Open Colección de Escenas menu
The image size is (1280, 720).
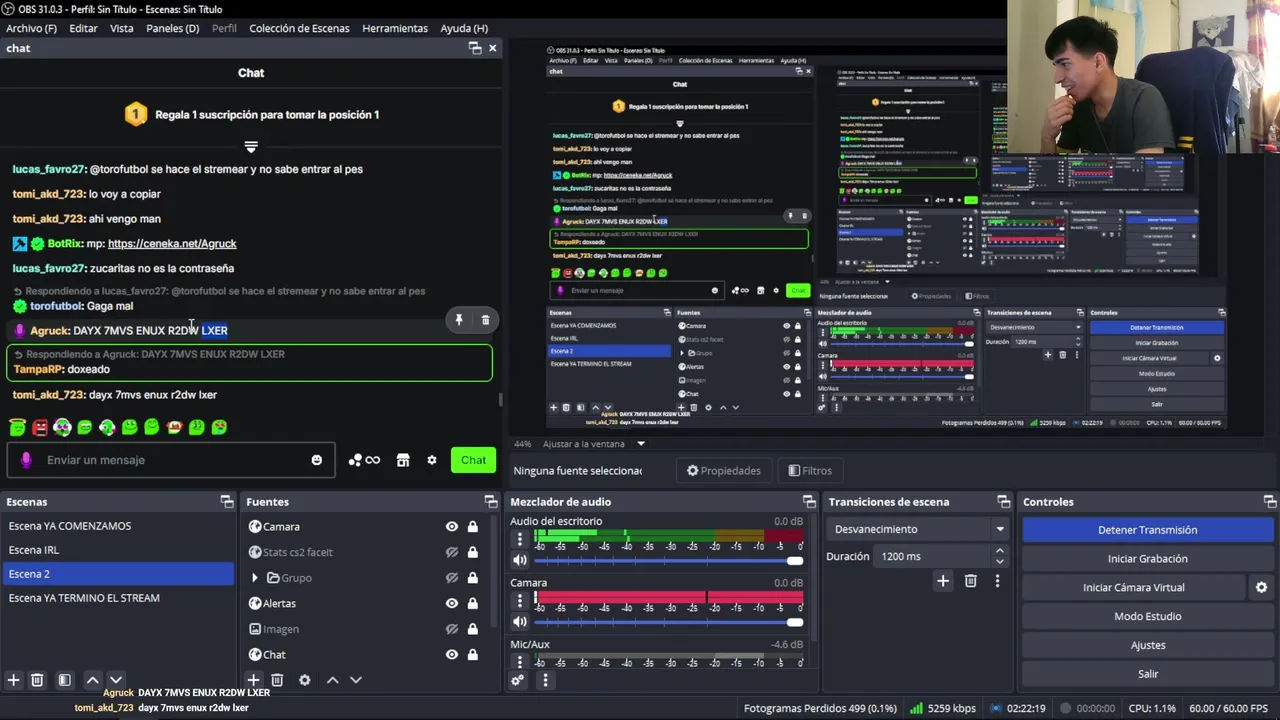click(x=299, y=28)
